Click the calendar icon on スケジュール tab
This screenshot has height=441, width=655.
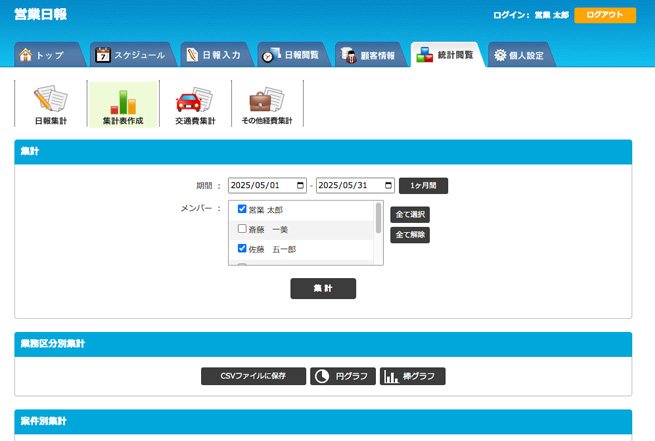coord(103,55)
